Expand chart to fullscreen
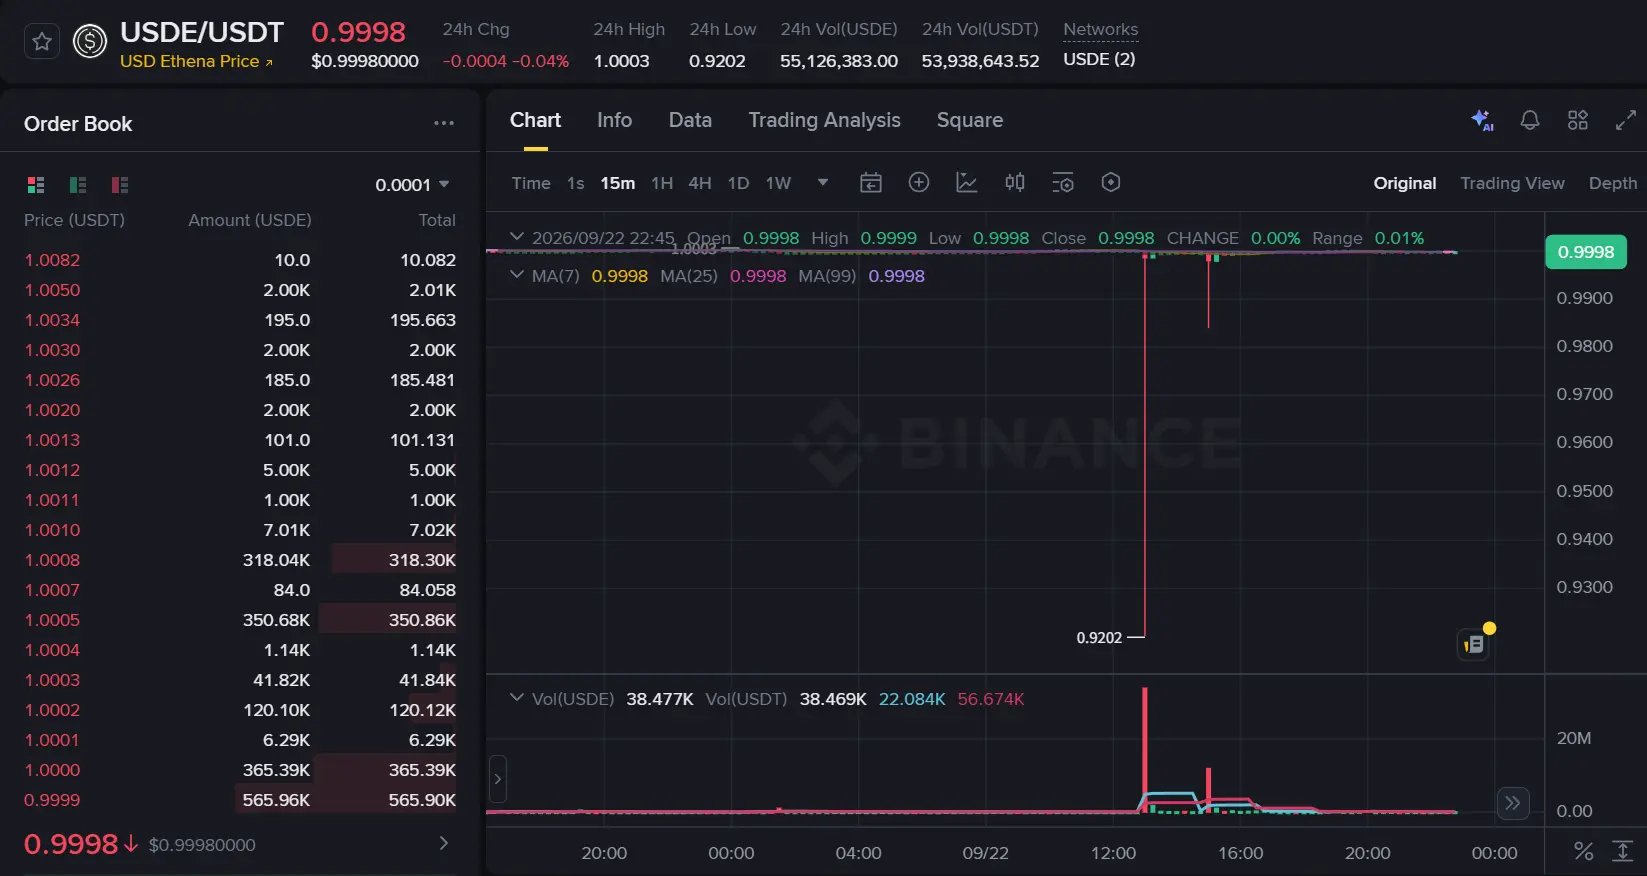This screenshot has height=876, width=1647. (x=1626, y=120)
